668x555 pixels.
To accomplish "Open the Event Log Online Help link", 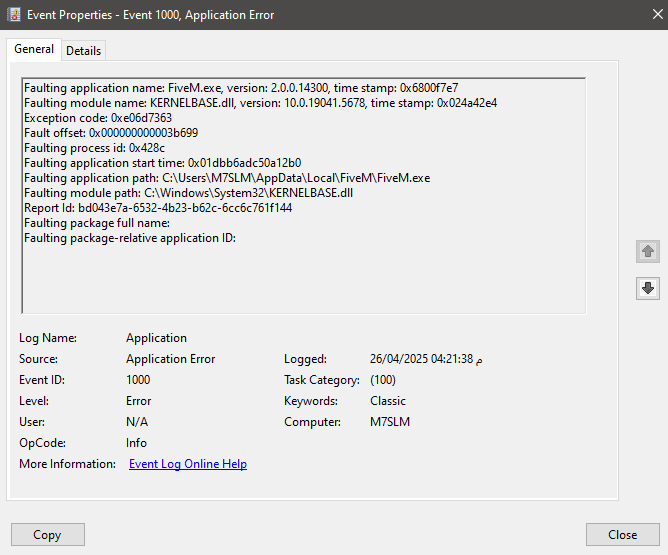I will tap(188, 464).
